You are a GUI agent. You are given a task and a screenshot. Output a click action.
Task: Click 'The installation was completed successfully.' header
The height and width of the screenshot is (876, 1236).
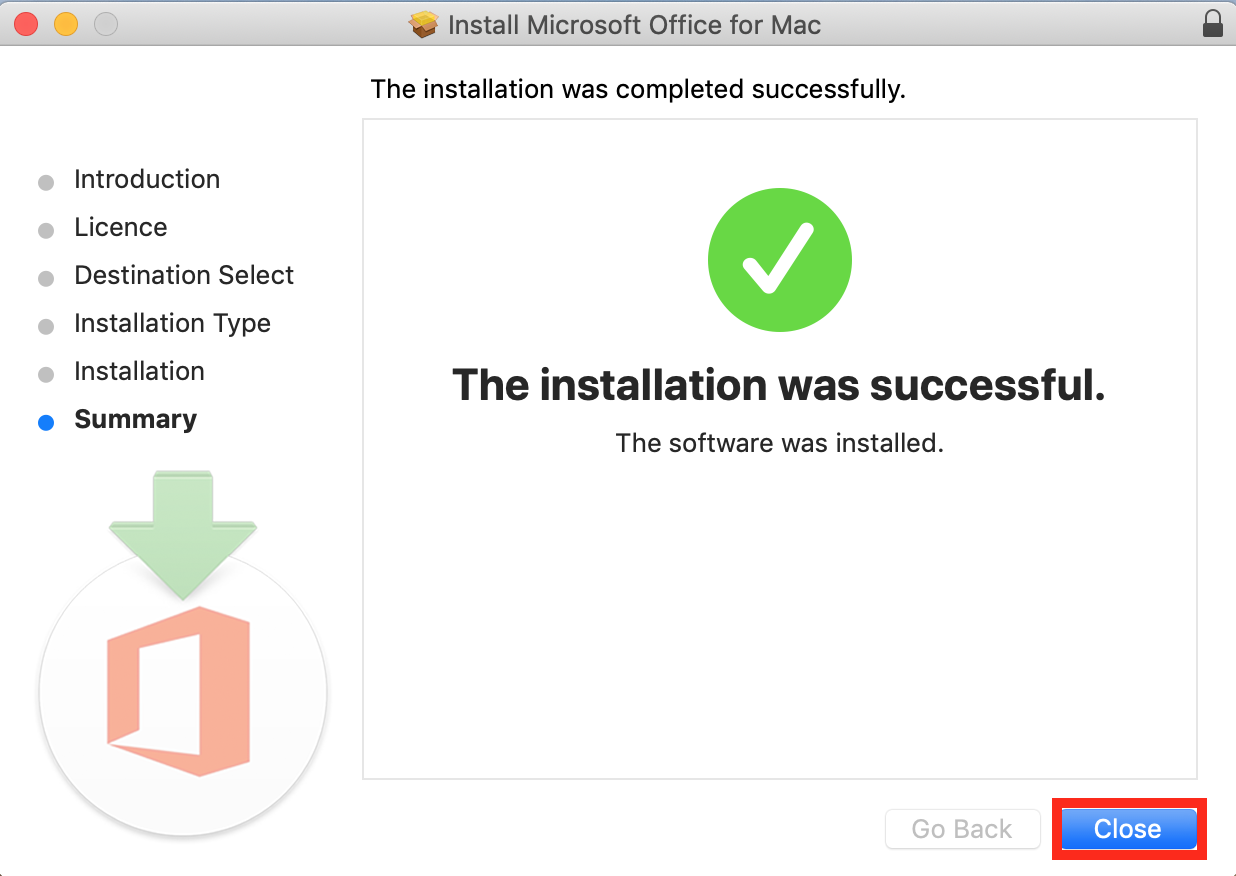638,89
